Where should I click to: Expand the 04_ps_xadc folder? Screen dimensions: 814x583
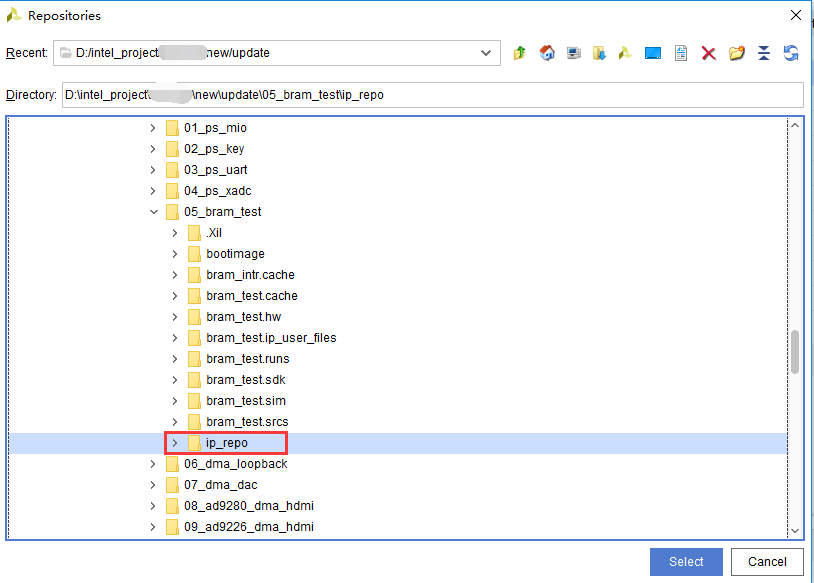pos(153,191)
